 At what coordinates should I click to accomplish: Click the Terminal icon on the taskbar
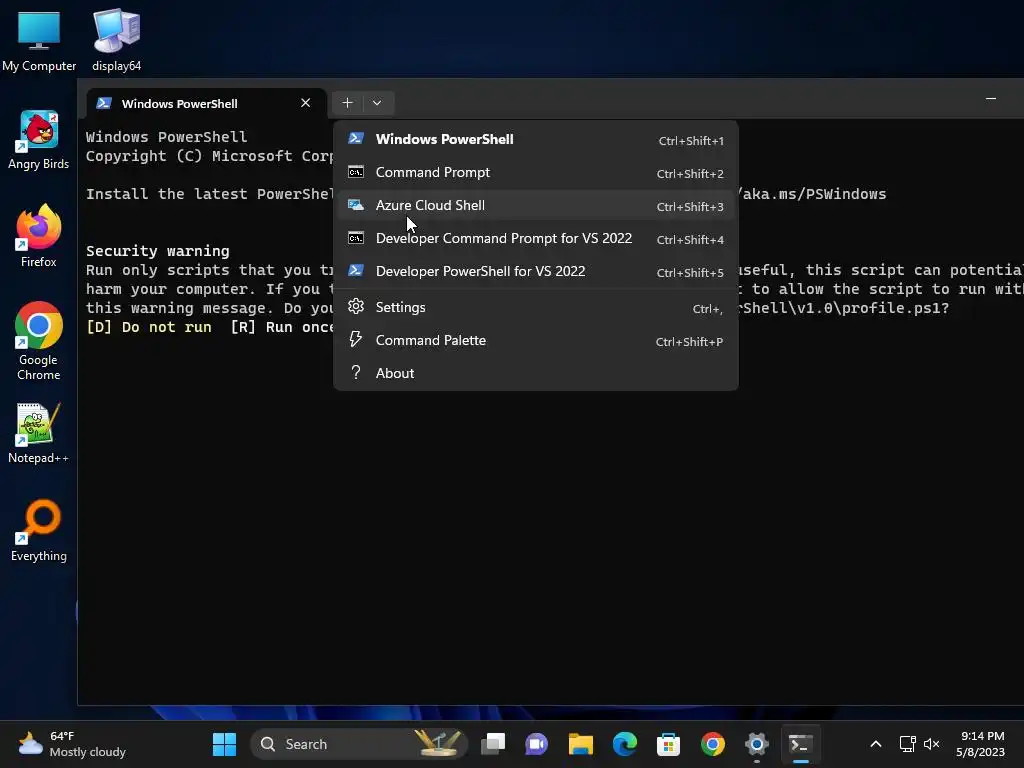point(801,744)
